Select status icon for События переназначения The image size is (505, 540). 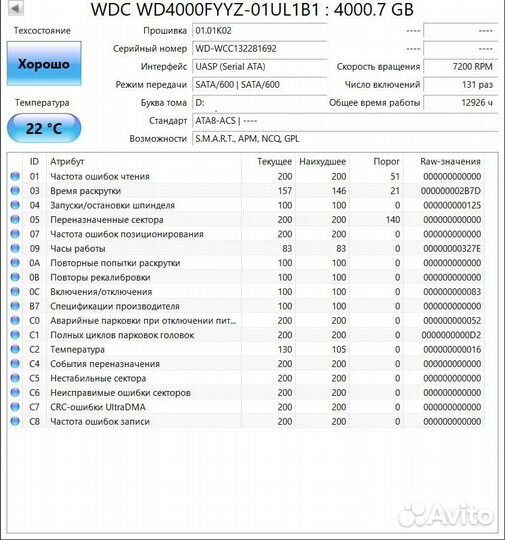click(15, 364)
